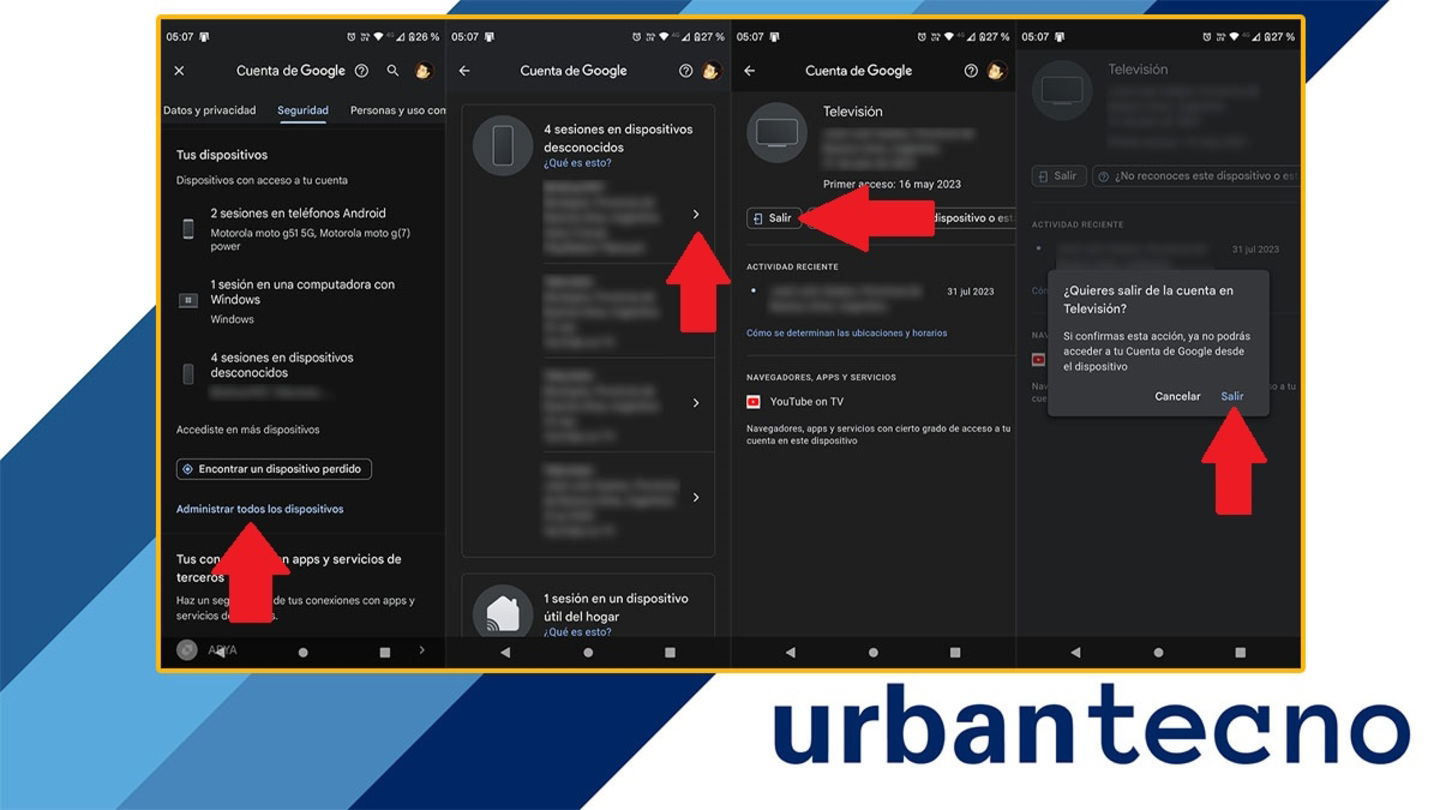Tap Tus conexiones con apps heading
Viewport: 1440px width, 810px height.
pos(289,568)
